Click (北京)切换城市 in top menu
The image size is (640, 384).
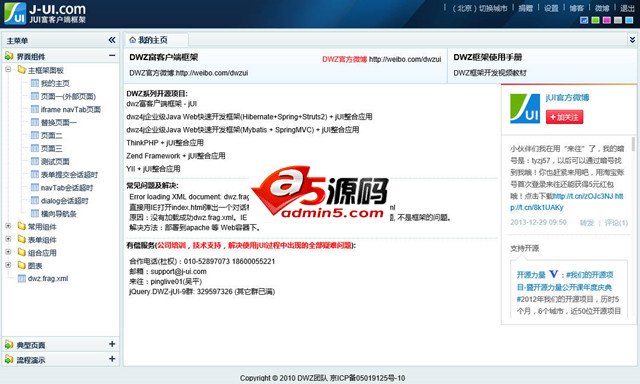pos(480,8)
